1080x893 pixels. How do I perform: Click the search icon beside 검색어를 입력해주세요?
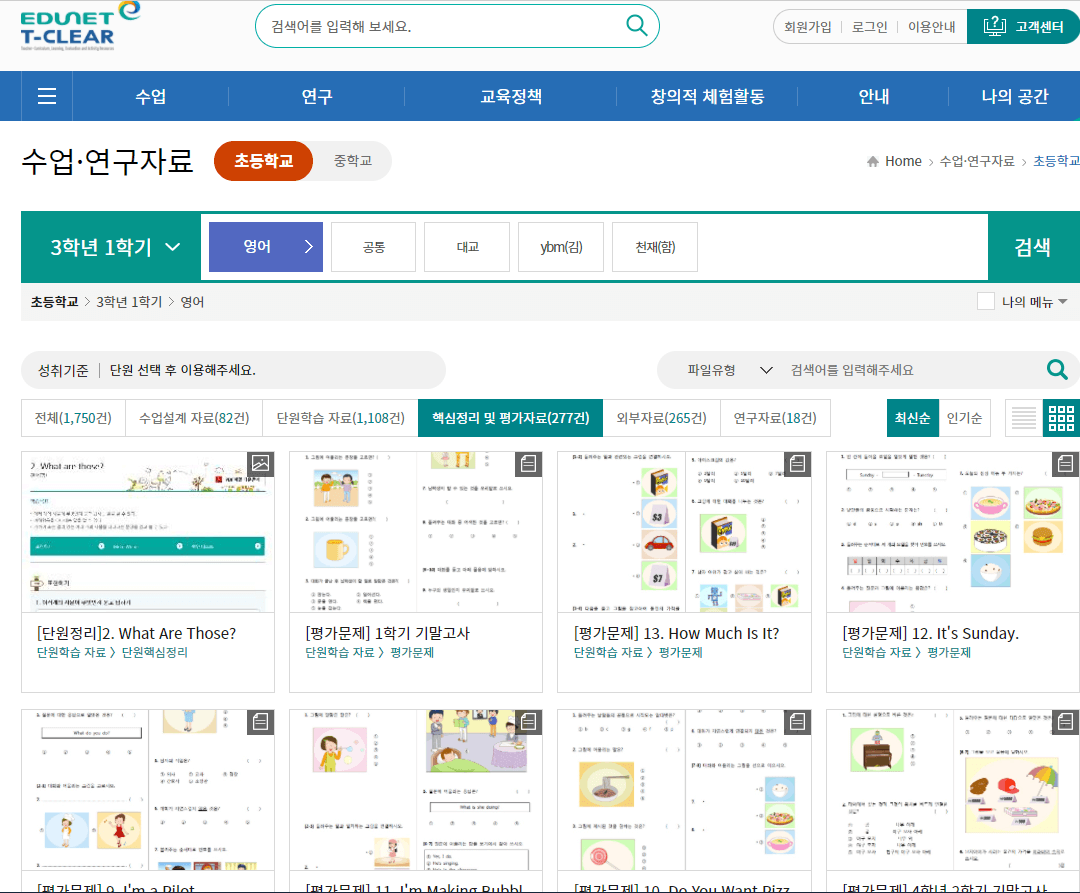[x=1057, y=370]
